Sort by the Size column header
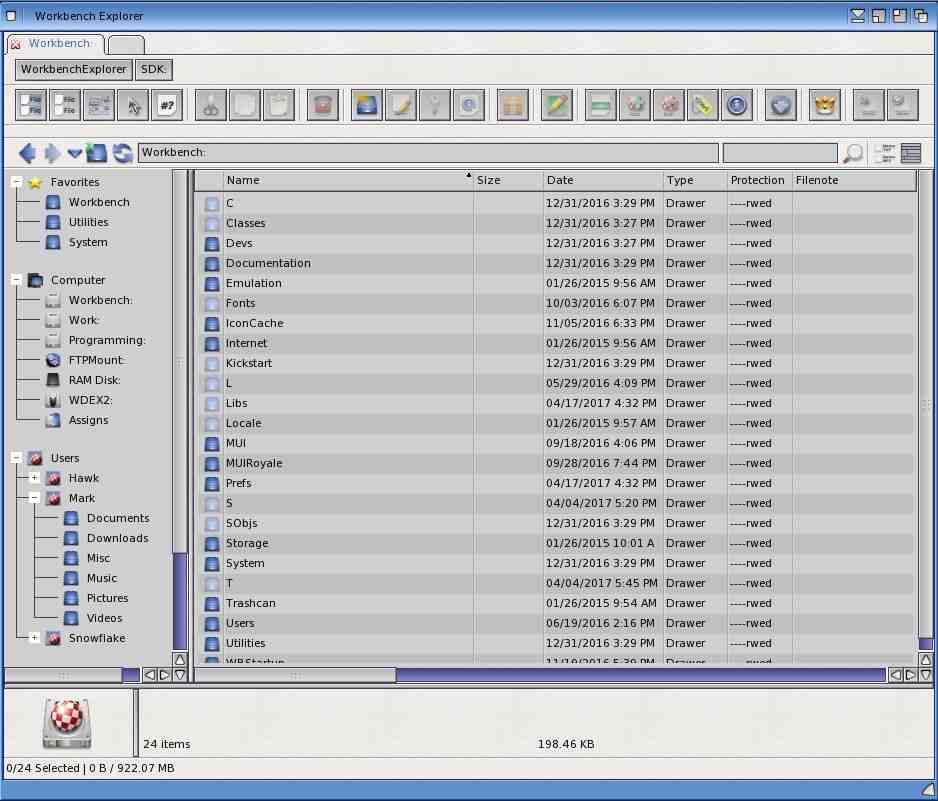 (x=508, y=180)
